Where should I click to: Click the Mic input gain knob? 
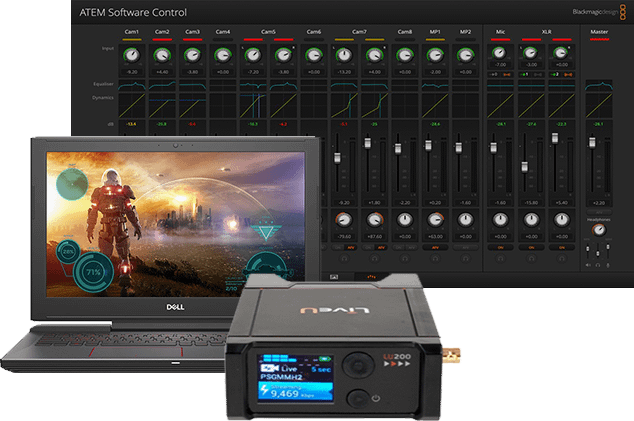[x=500, y=52]
